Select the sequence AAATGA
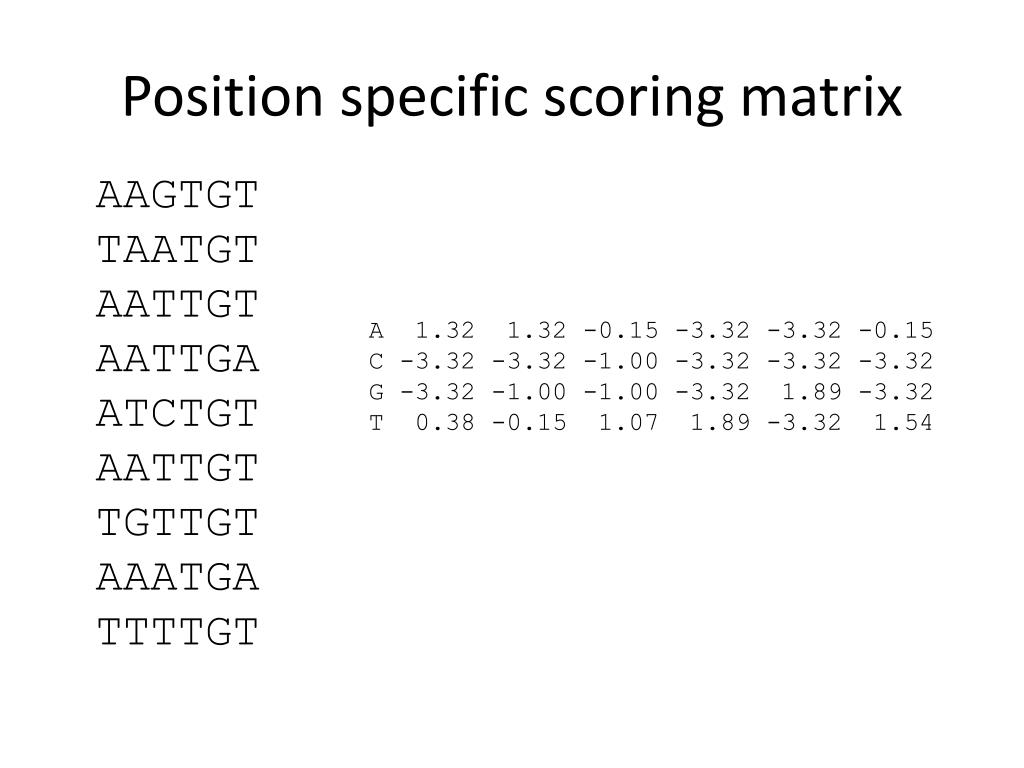The image size is (1024, 768). (x=178, y=577)
